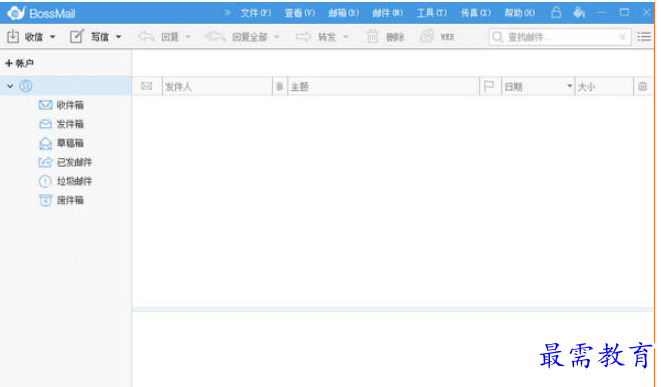Click the sent mail share icon

point(46,162)
